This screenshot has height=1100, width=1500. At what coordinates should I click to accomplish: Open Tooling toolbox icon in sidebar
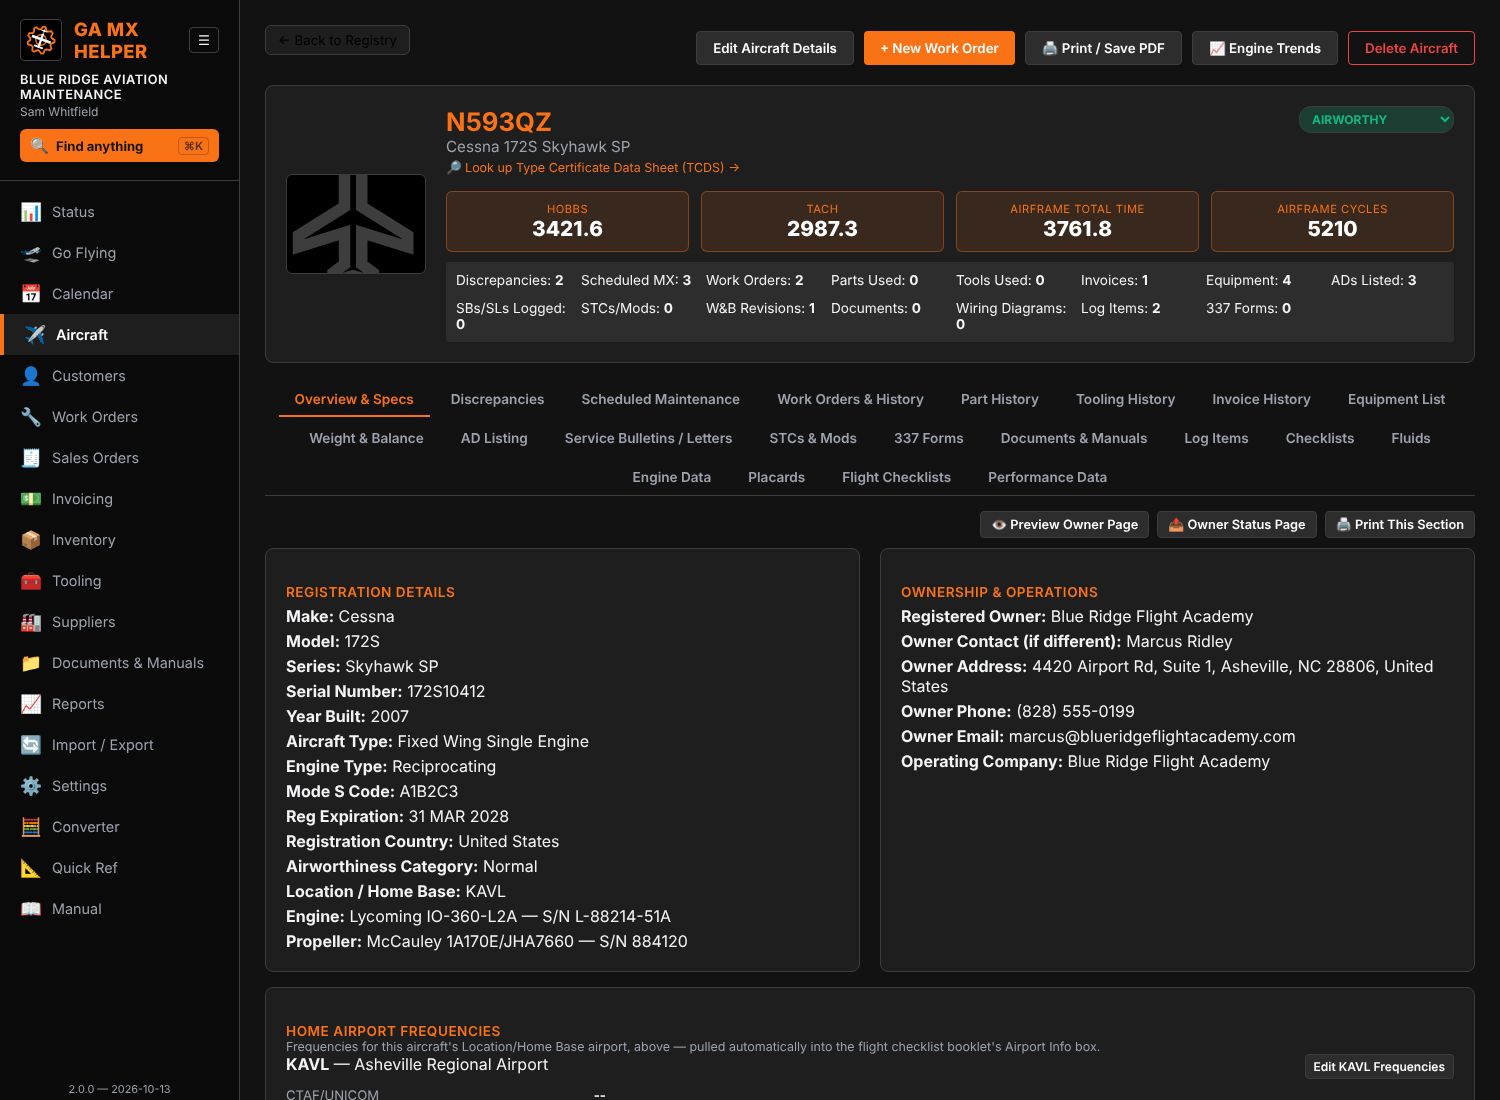(x=31, y=581)
